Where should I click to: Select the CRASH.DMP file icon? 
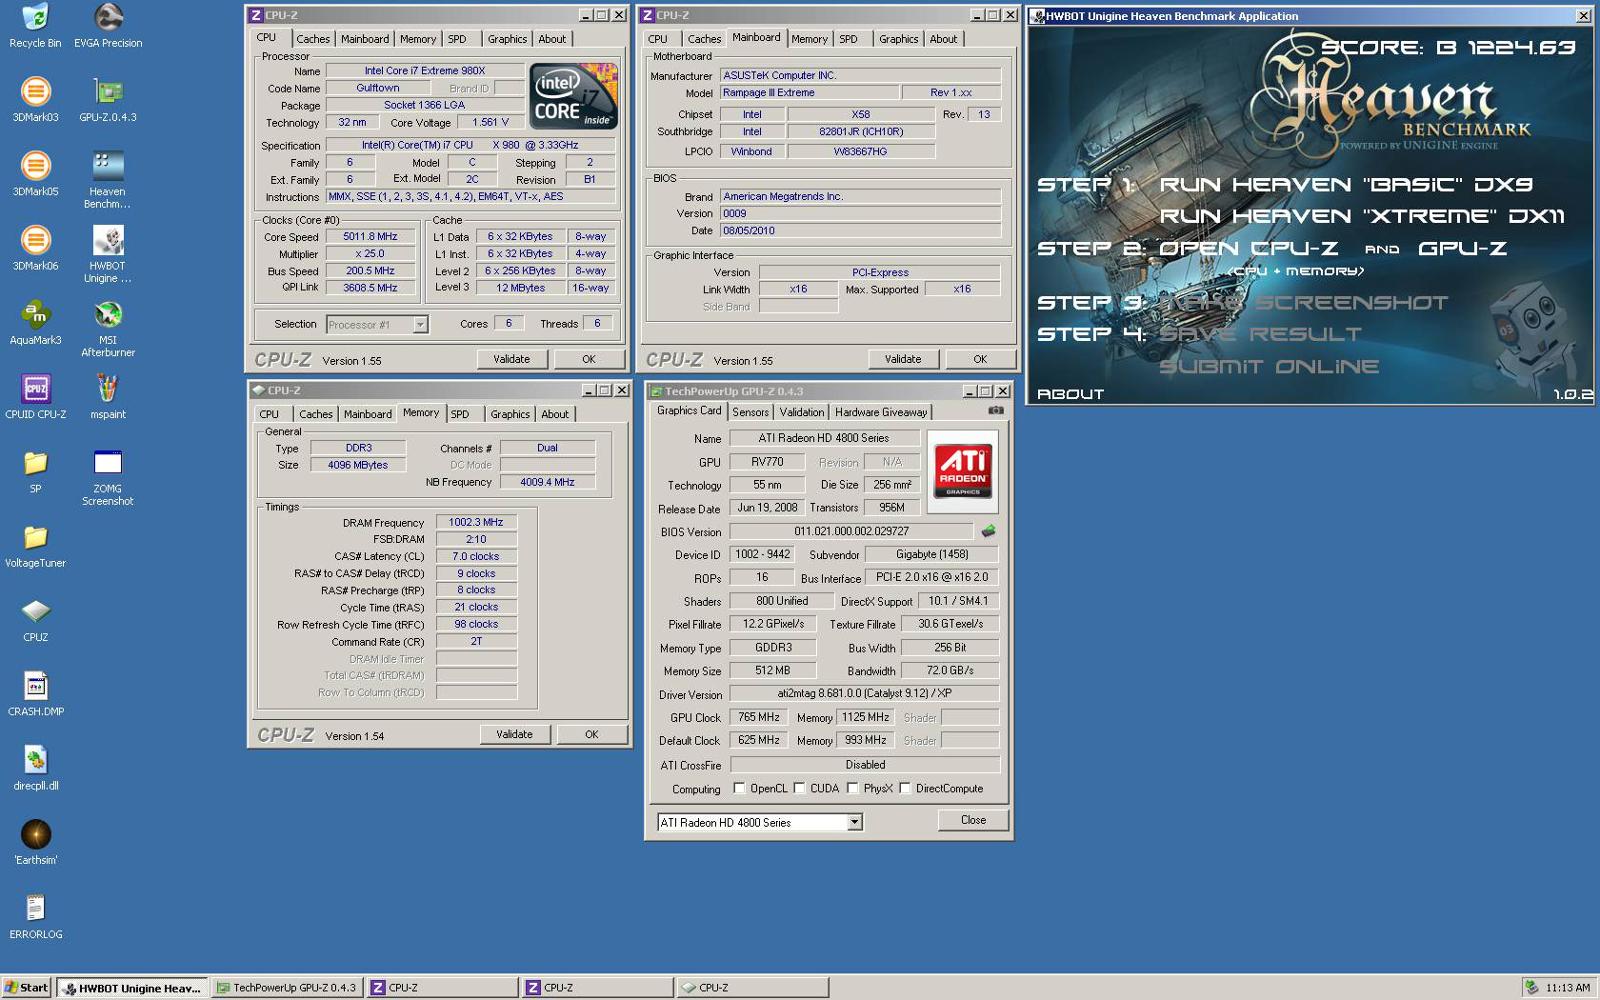[x=35, y=693]
